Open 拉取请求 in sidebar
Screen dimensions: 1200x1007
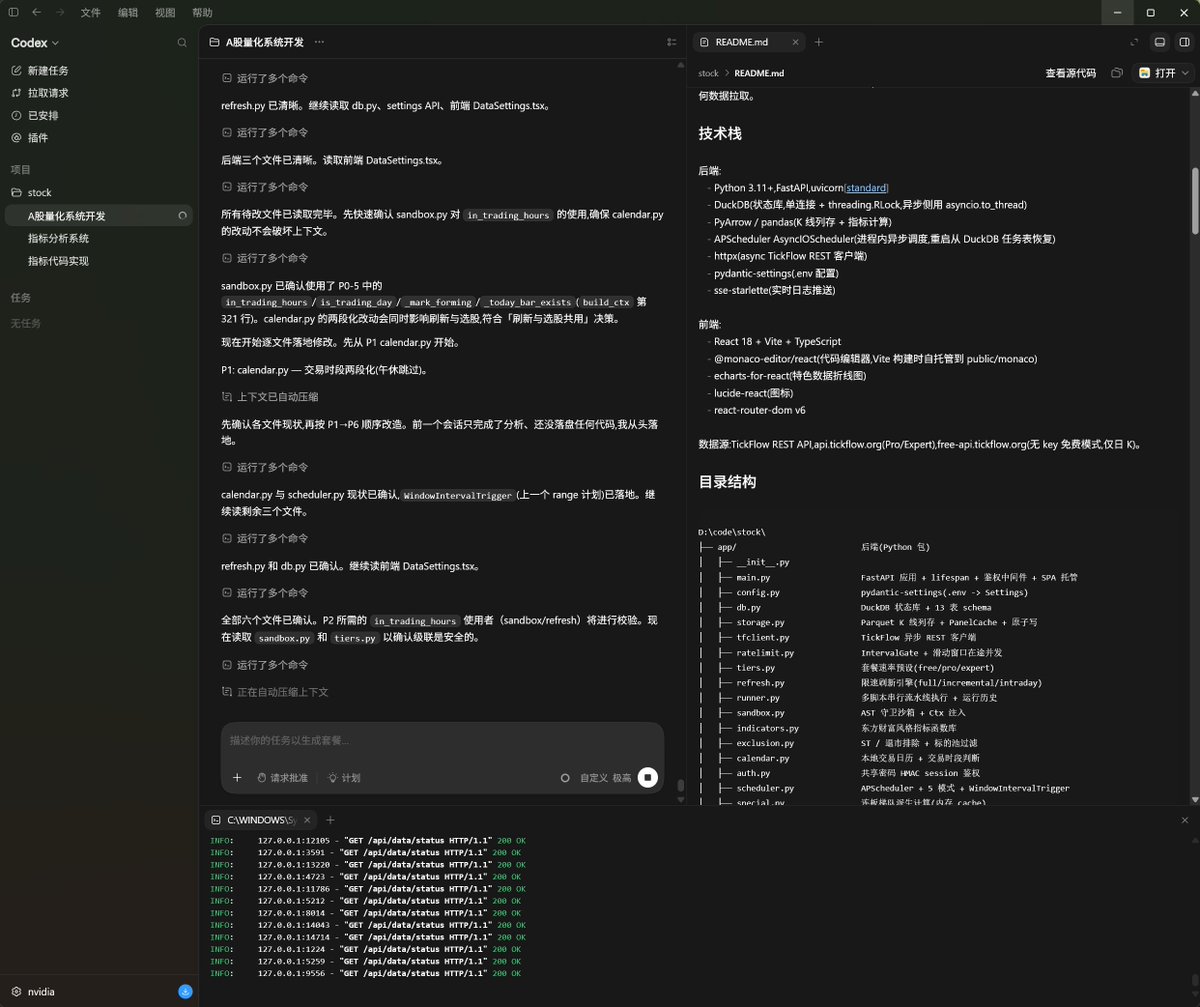[99, 93]
